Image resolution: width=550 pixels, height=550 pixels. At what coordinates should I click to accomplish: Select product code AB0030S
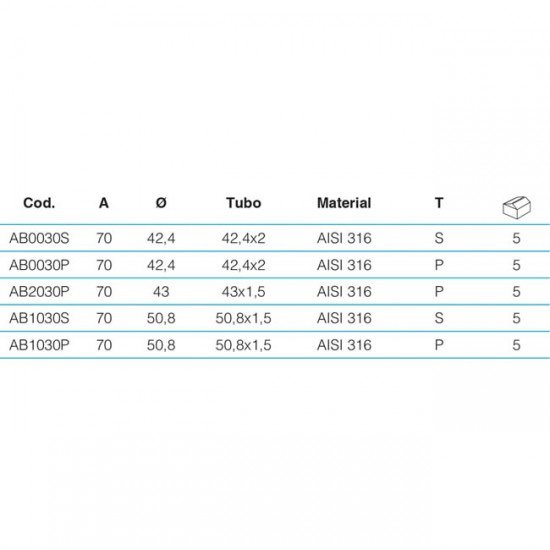(39, 239)
